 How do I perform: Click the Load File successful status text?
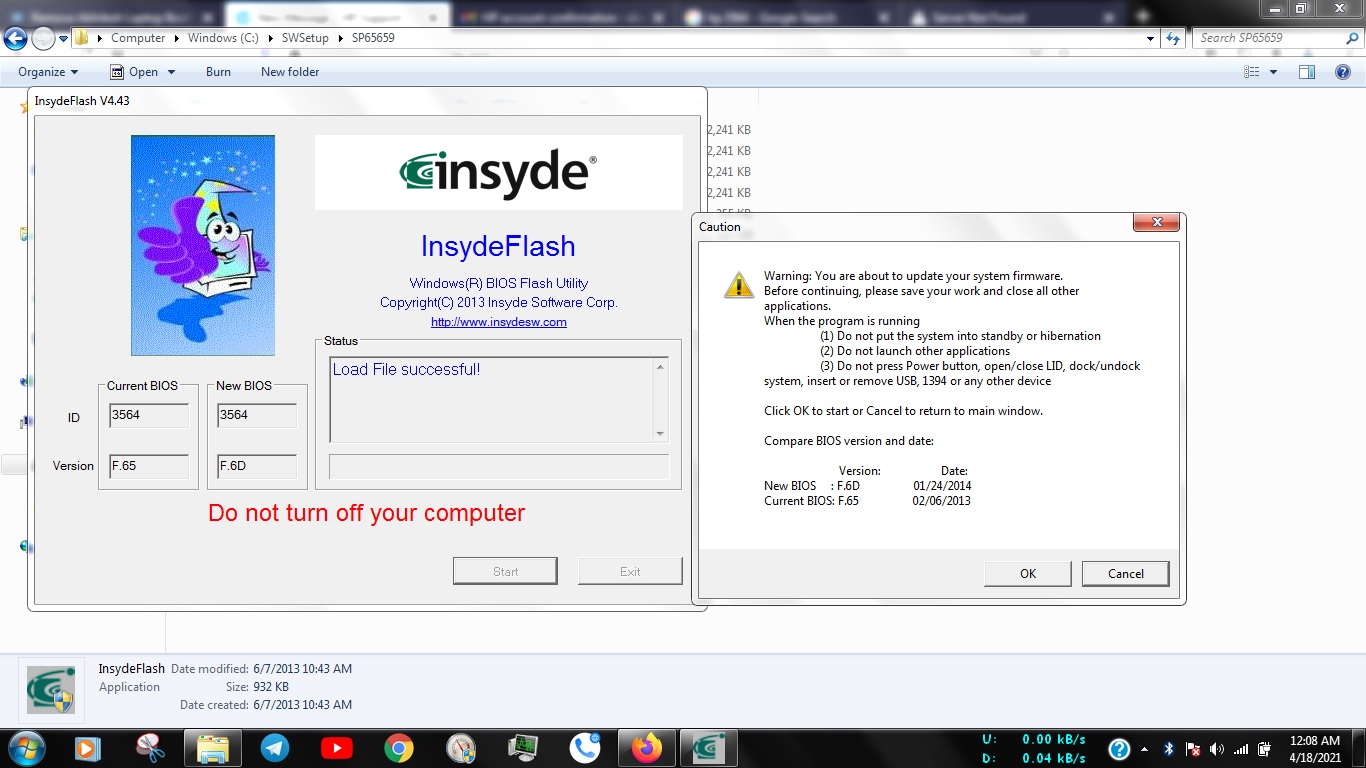(406, 369)
